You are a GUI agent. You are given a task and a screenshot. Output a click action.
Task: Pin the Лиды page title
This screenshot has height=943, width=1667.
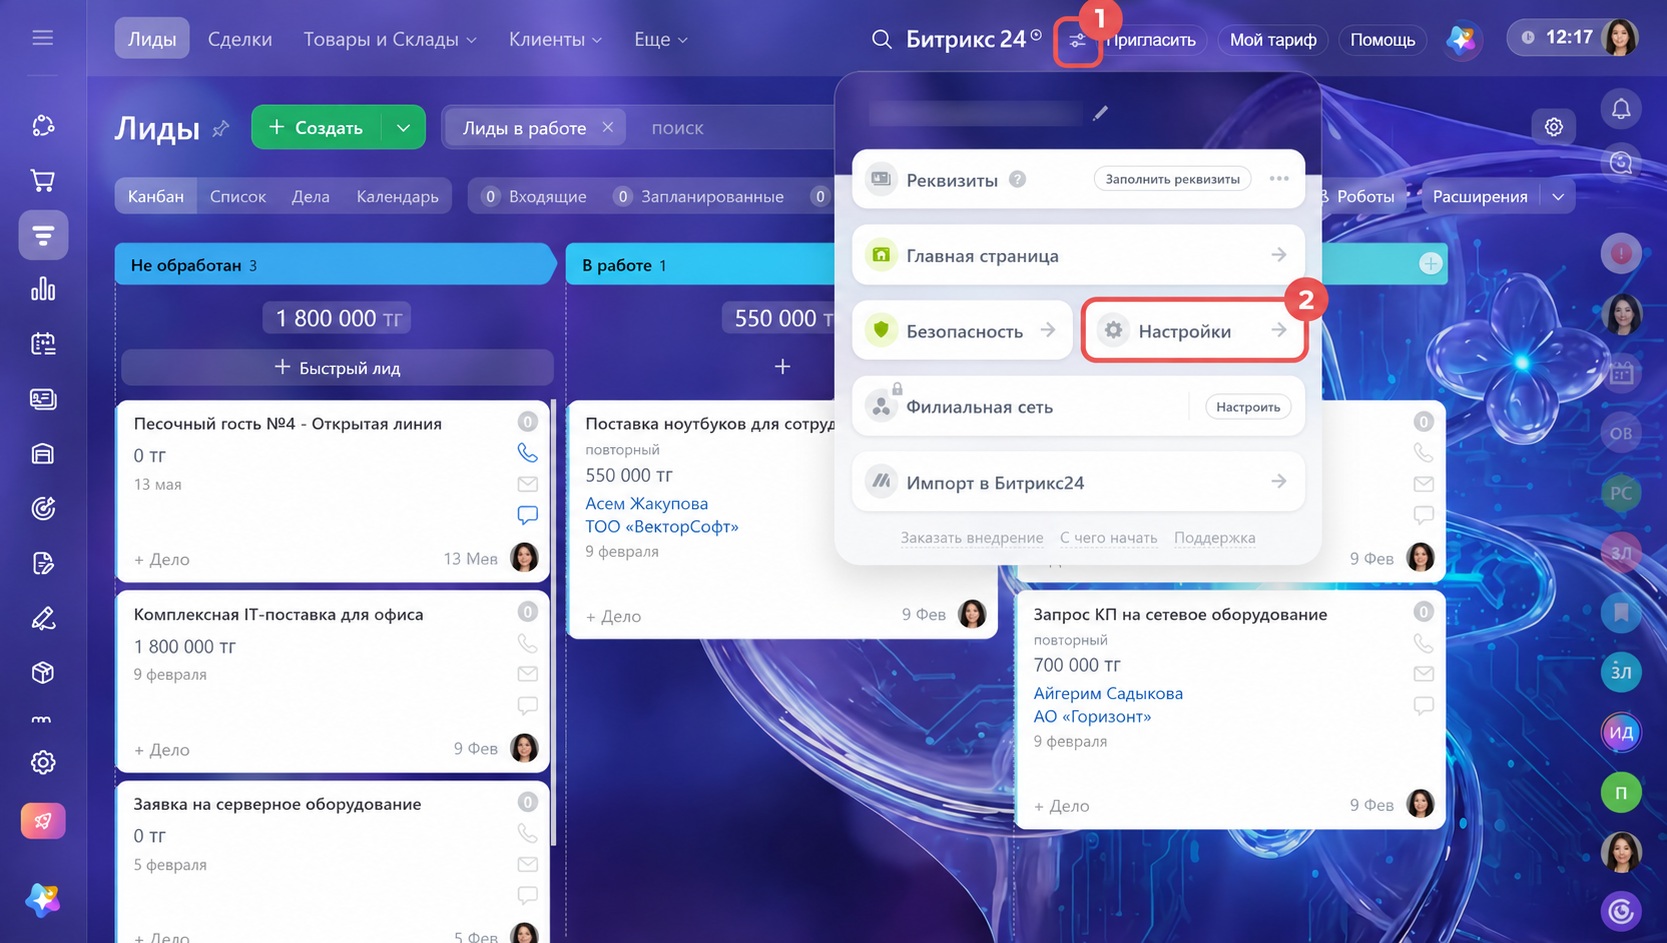pyautogui.click(x=221, y=129)
